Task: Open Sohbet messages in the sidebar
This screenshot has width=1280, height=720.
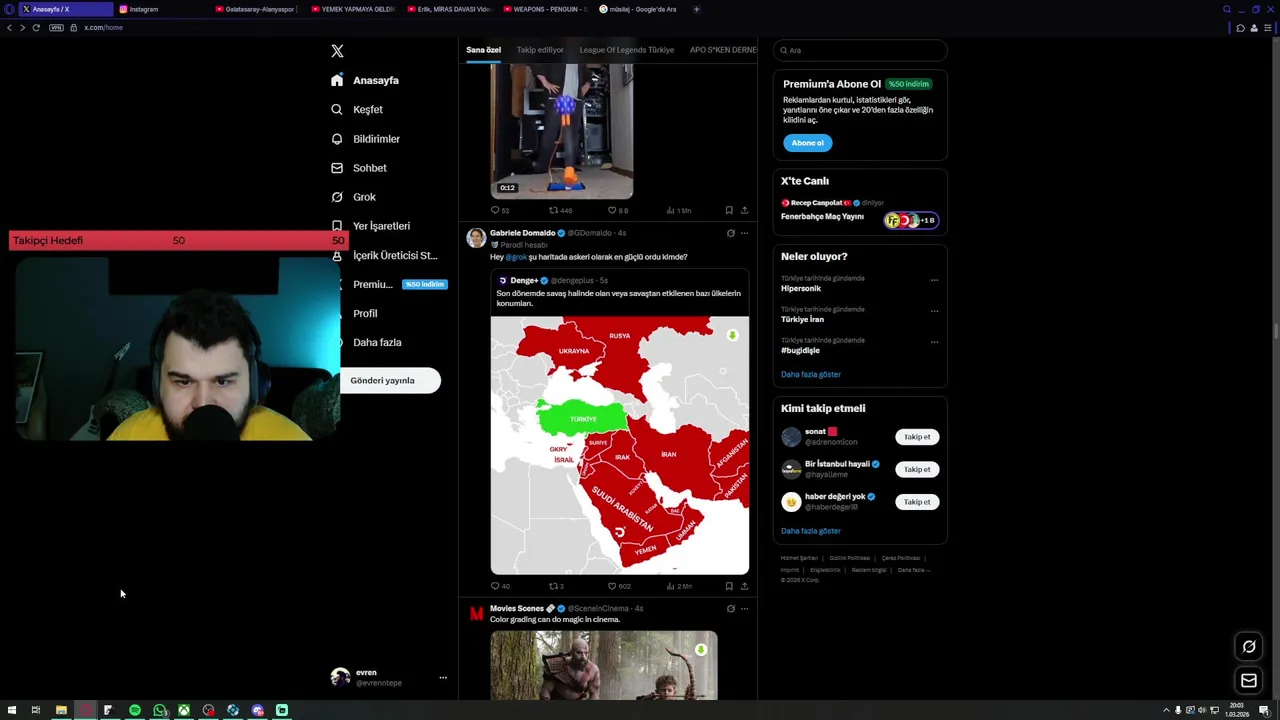Action: [358, 168]
